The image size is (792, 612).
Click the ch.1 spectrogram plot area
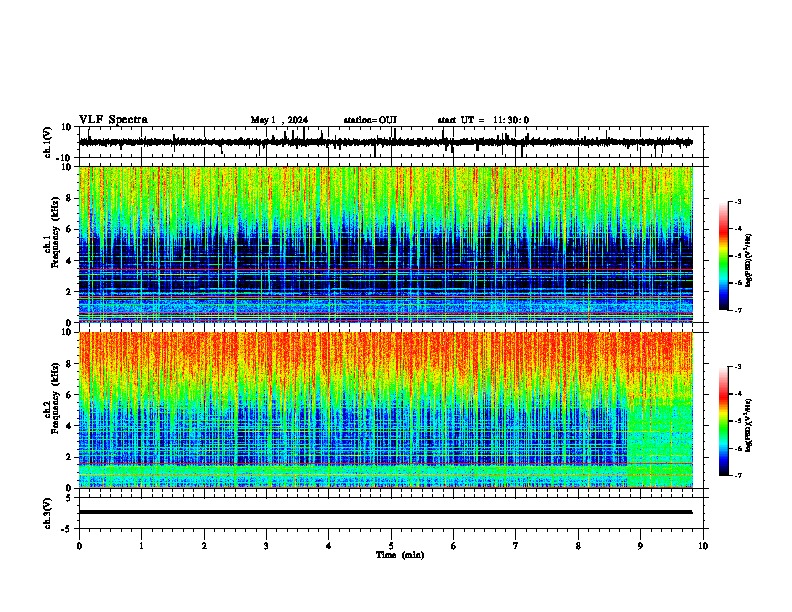(x=385, y=244)
